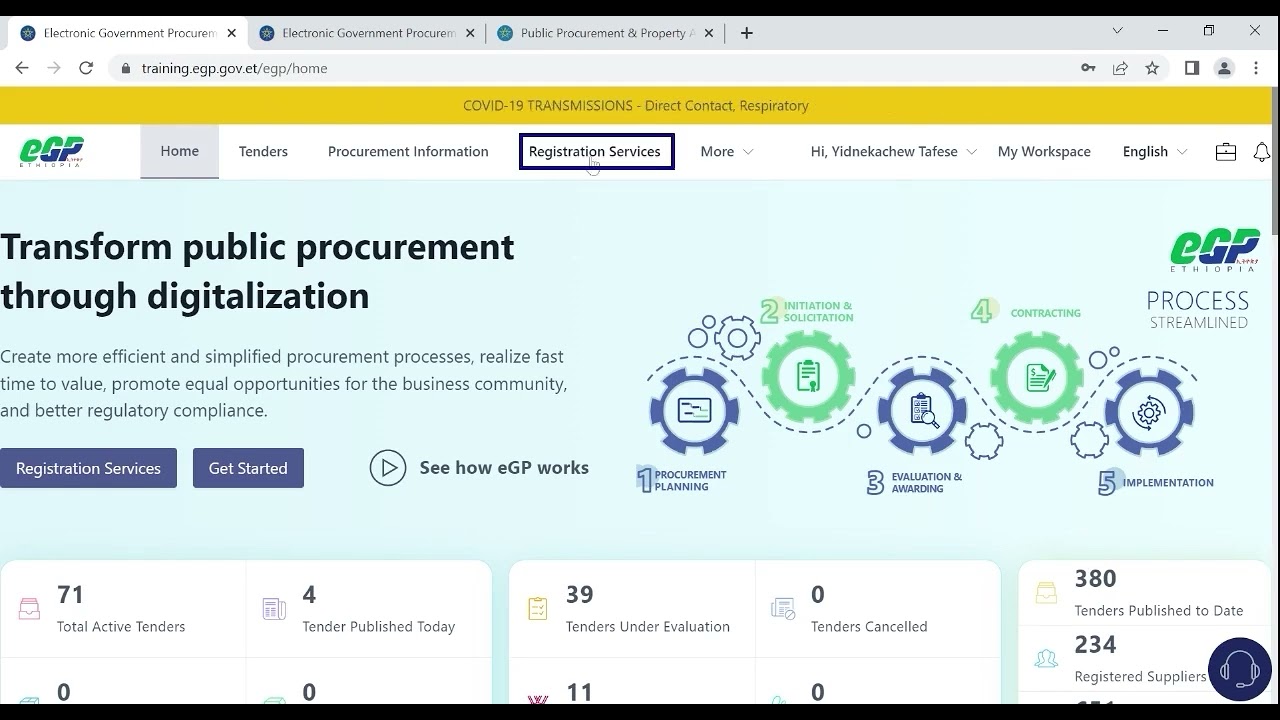Screen dimensions: 1280x720
Task: Click the 'Tenders Published to Date' label
Action: pyautogui.click(x=1159, y=611)
